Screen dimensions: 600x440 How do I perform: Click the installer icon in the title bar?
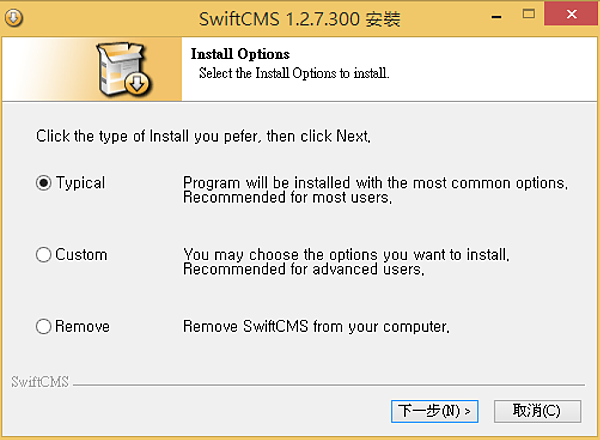[x=14, y=18]
